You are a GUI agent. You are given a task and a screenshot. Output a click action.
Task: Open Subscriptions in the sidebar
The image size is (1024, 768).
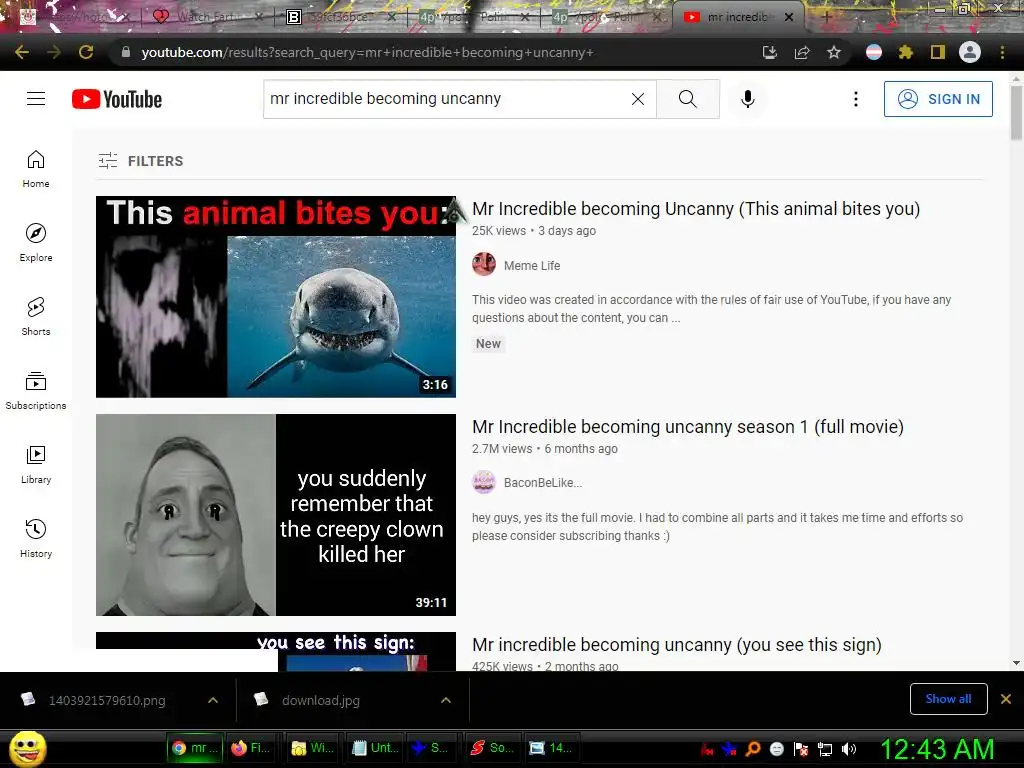coord(36,391)
